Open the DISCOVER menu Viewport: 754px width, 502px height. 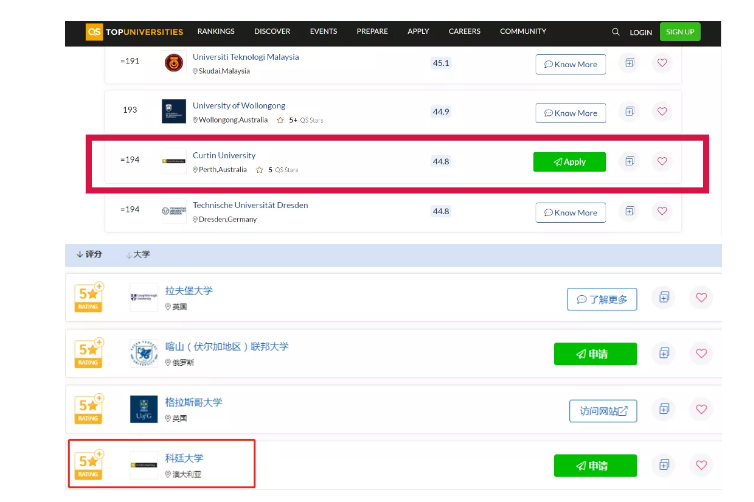(x=272, y=31)
